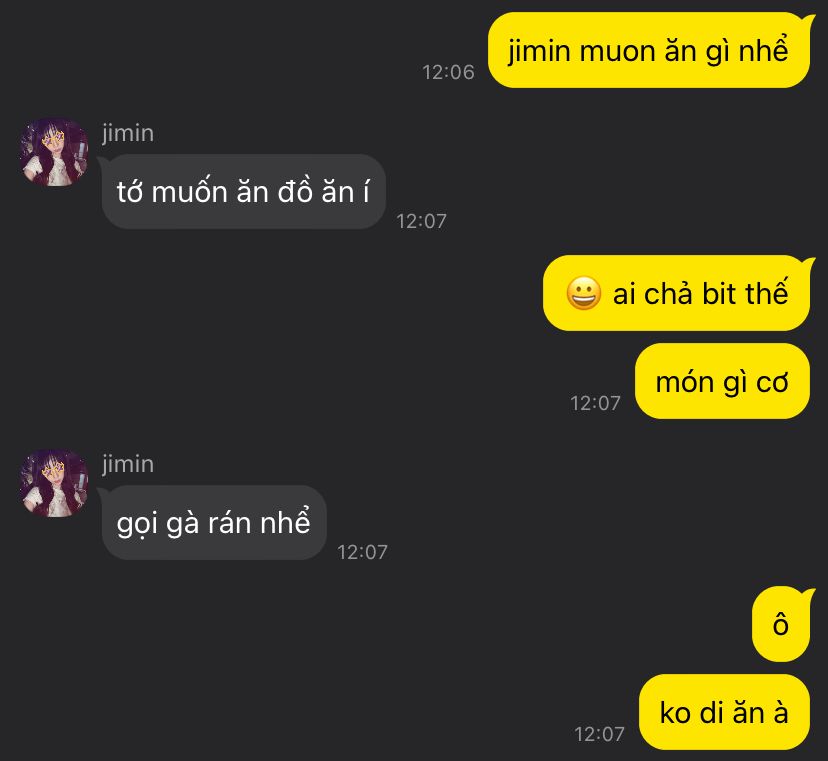This screenshot has width=828, height=761.
Task: Select the 'ko di ăn à' message bubble
Action: pyautogui.click(x=724, y=712)
